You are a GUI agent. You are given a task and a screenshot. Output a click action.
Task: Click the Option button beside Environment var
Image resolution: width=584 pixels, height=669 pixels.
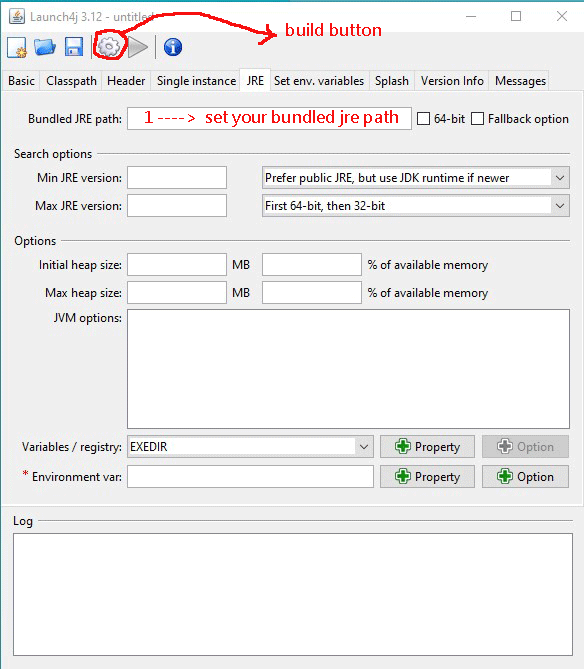click(526, 477)
